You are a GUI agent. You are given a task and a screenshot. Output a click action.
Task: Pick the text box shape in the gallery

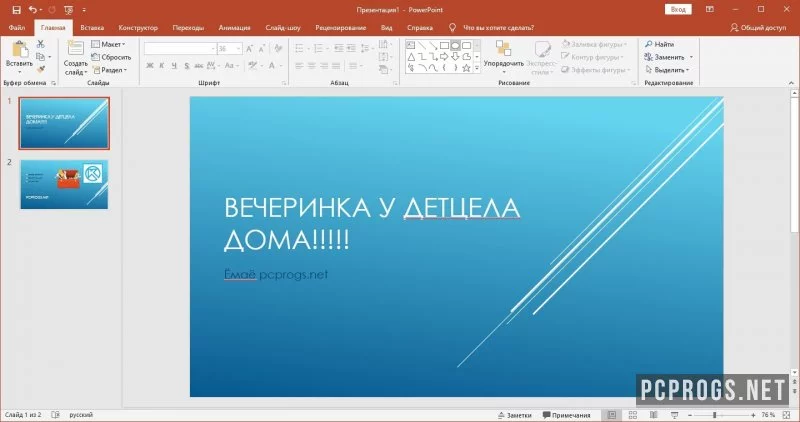coord(411,45)
